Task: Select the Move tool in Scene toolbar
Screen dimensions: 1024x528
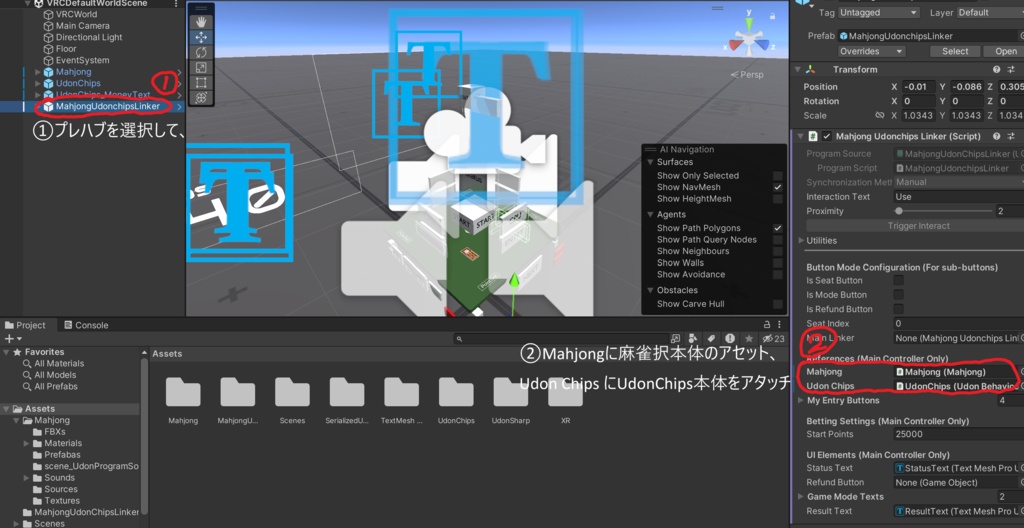Action: pos(201,38)
